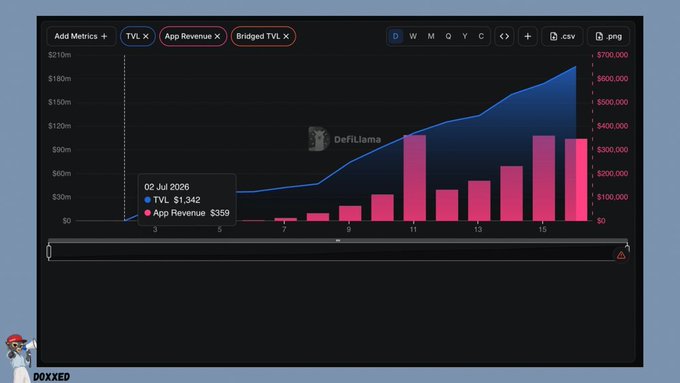Click the $300,000 right axis label
The height and width of the screenshot is (383, 680).
[x=612, y=150]
